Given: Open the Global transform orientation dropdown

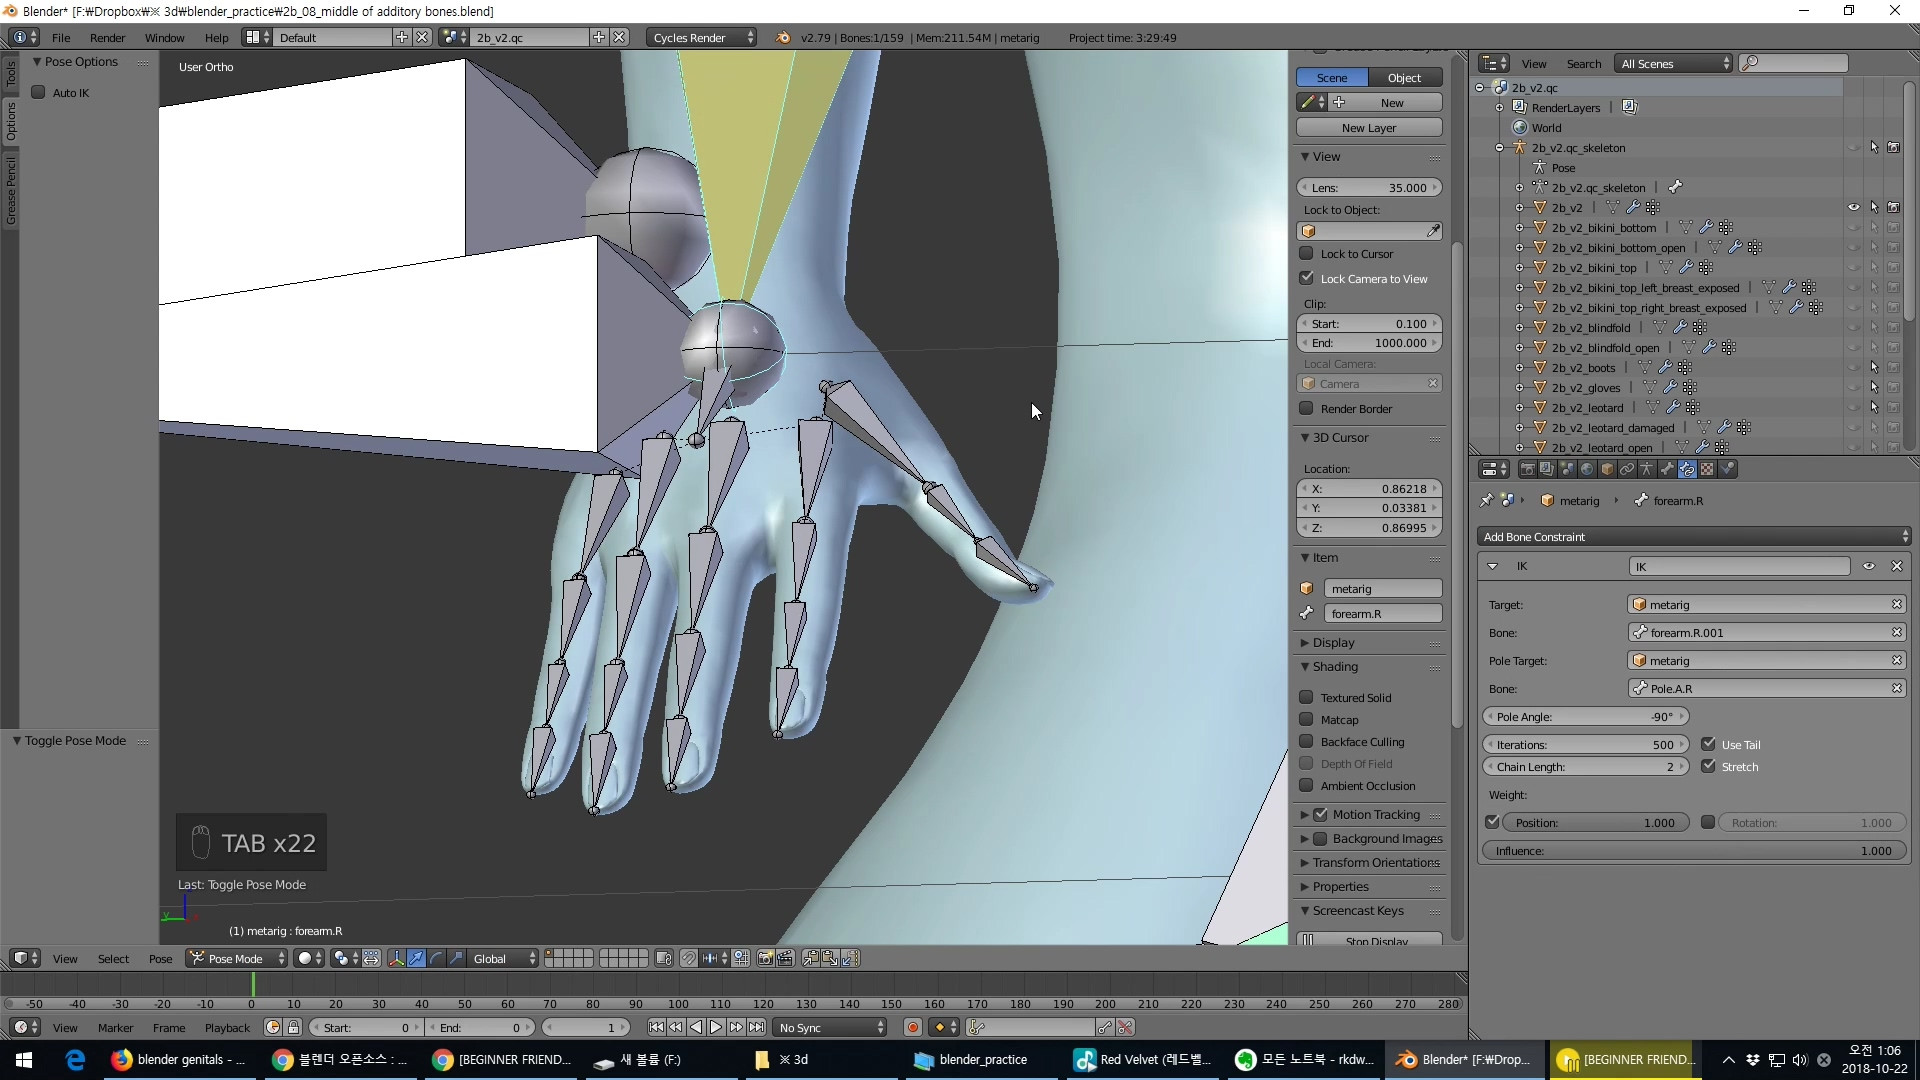Looking at the screenshot, I should click(503, 958).
